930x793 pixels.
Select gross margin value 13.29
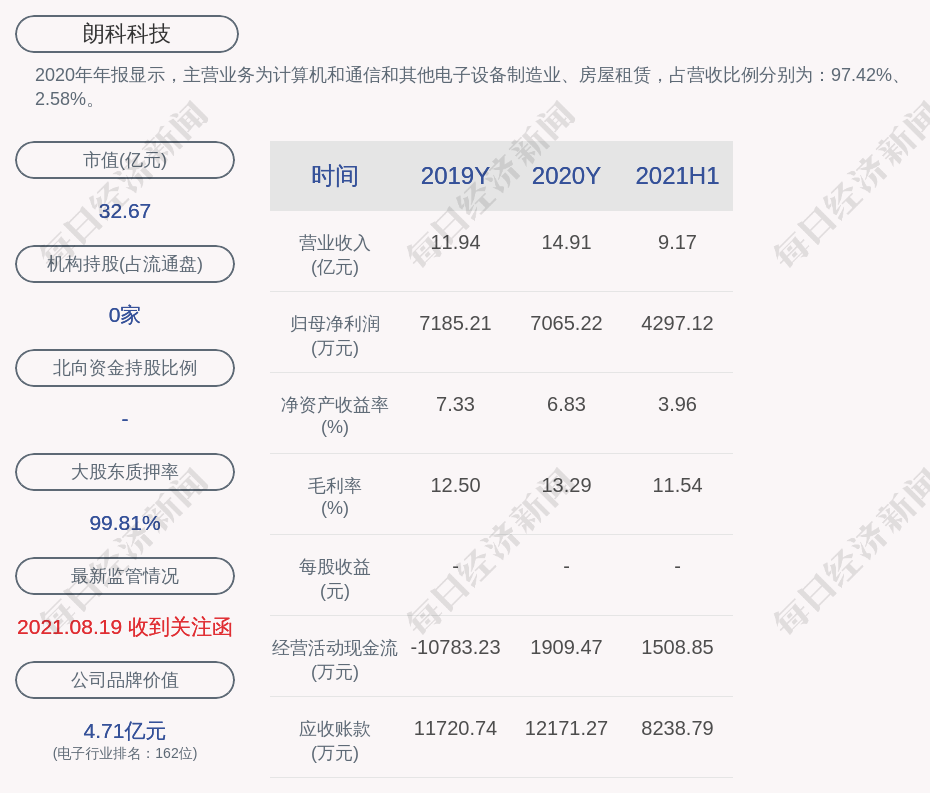click(566, 485)
